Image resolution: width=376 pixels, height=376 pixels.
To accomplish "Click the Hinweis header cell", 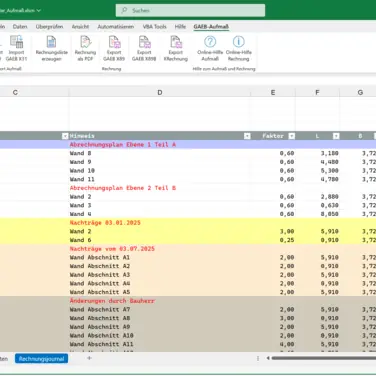I will coord(160,136).
